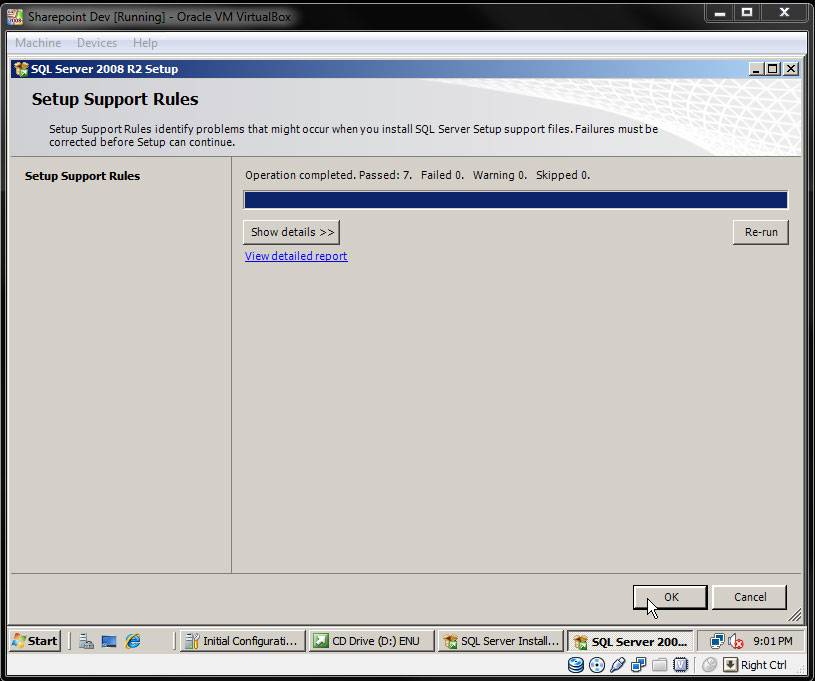Viewport: 815px width, 681px height.
Task: Click VirtualBox network adapter status icon
Action: point(638,665)
